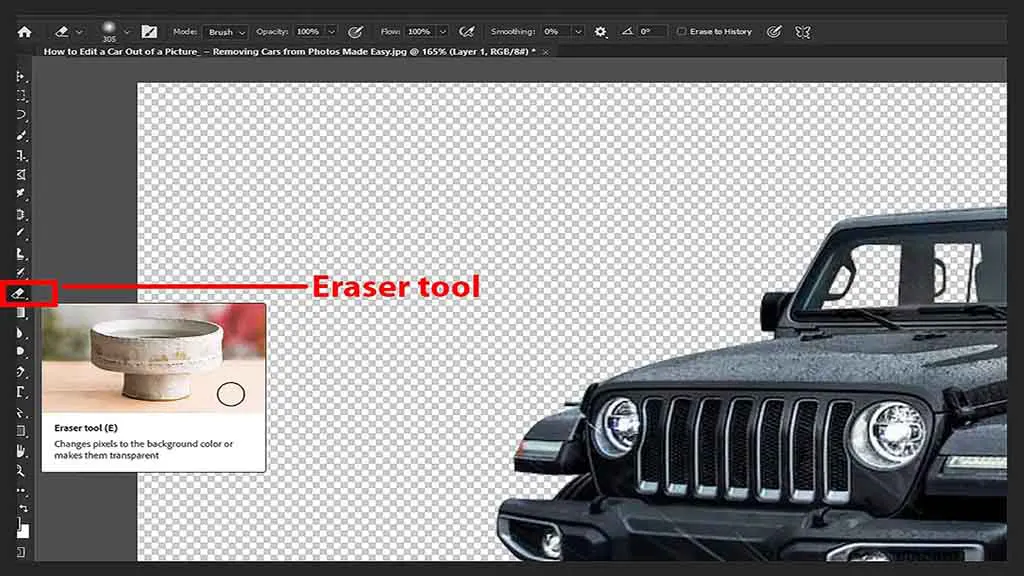Select the Lasso tool
Viewport: 1024px width, 576px height.
21,116
